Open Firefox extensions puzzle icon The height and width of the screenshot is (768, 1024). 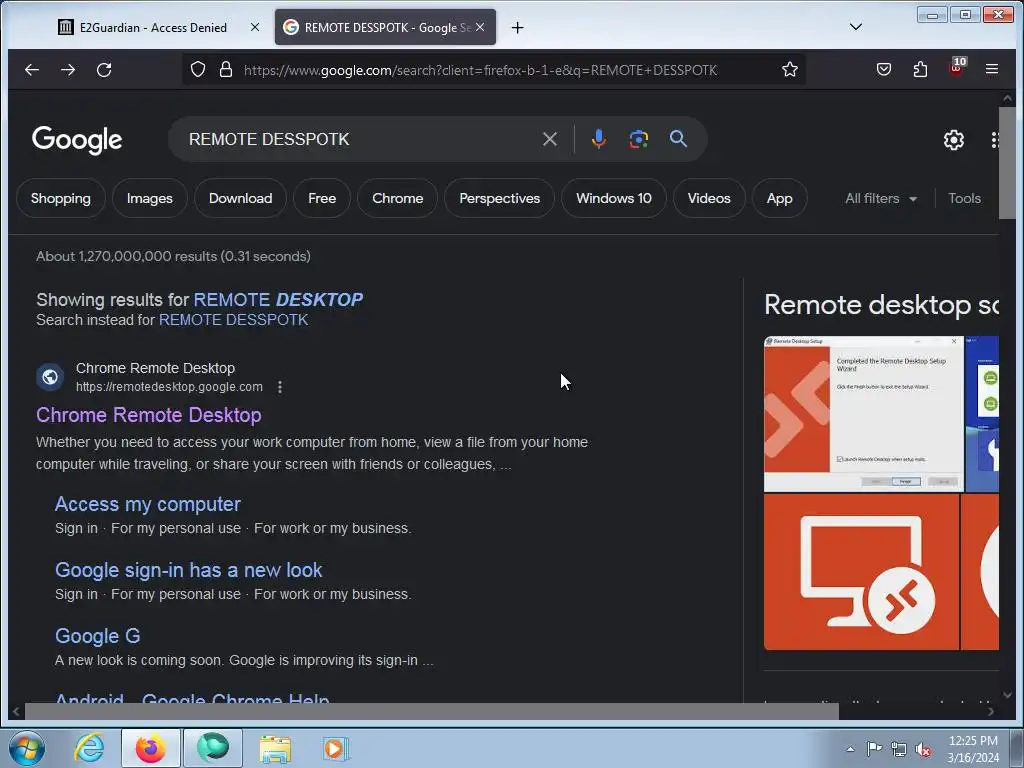(x=920, y=69)
